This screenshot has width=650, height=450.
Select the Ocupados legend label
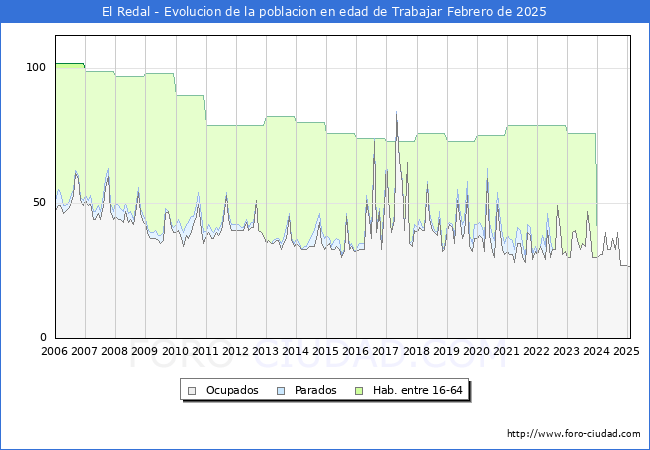232,390
